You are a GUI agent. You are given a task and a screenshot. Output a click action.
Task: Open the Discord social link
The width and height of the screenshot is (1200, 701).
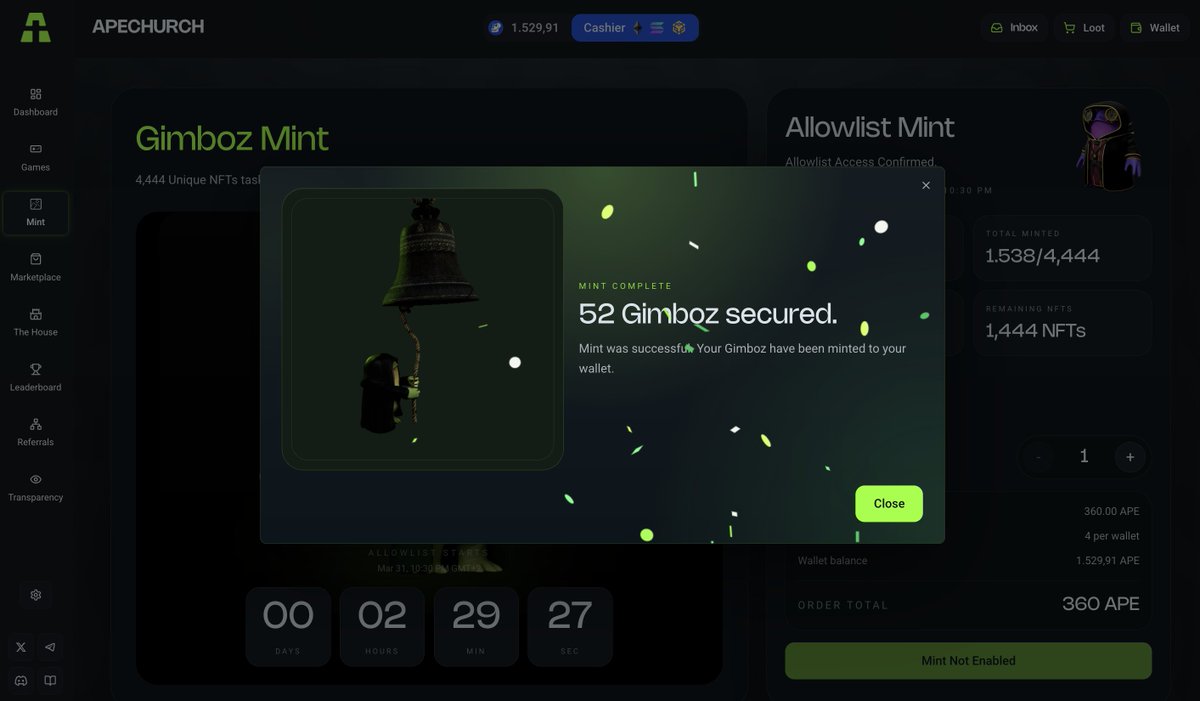tap(21, 680)
